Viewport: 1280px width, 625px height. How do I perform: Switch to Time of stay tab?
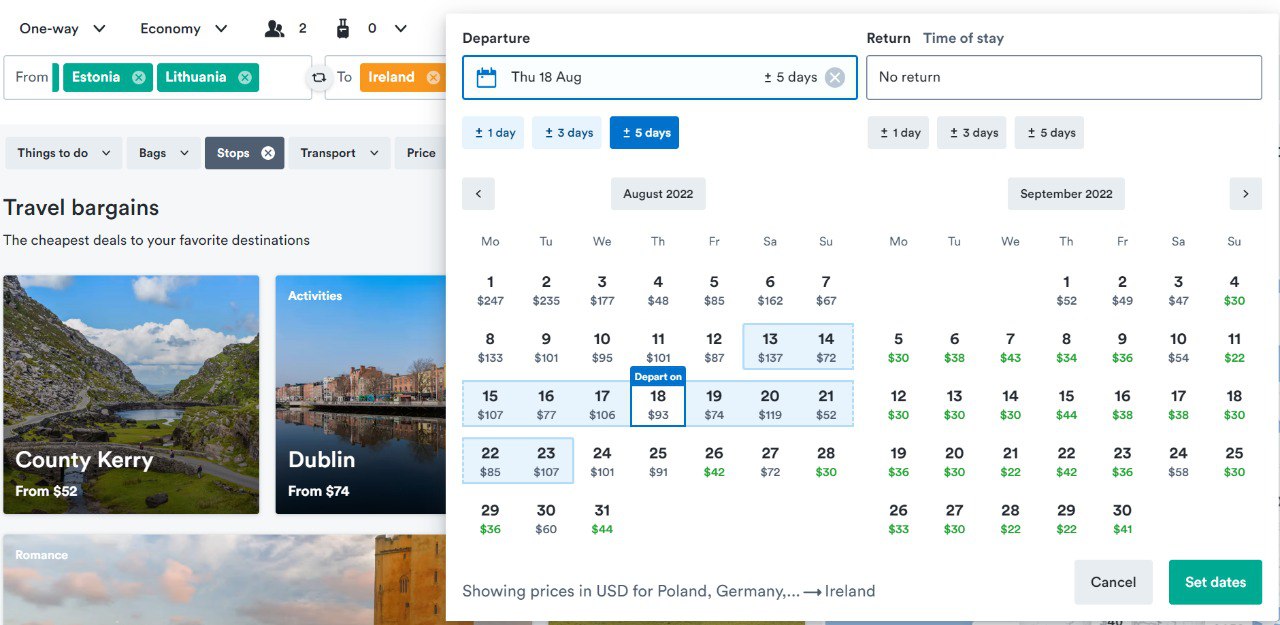click(x=963, y=38)
